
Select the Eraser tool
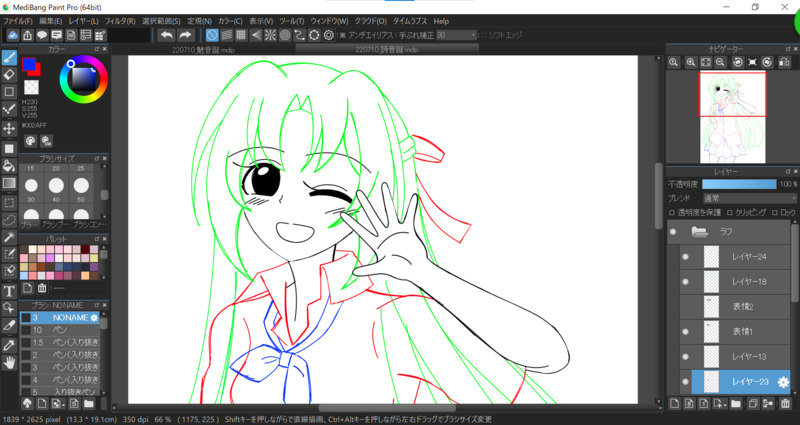9,74
